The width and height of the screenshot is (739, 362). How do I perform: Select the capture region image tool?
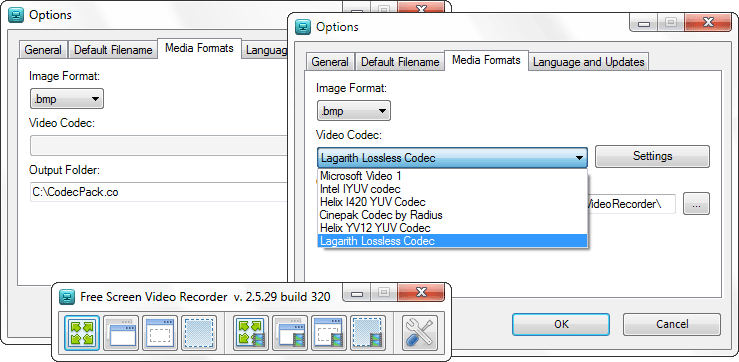(x=199, y=333)
